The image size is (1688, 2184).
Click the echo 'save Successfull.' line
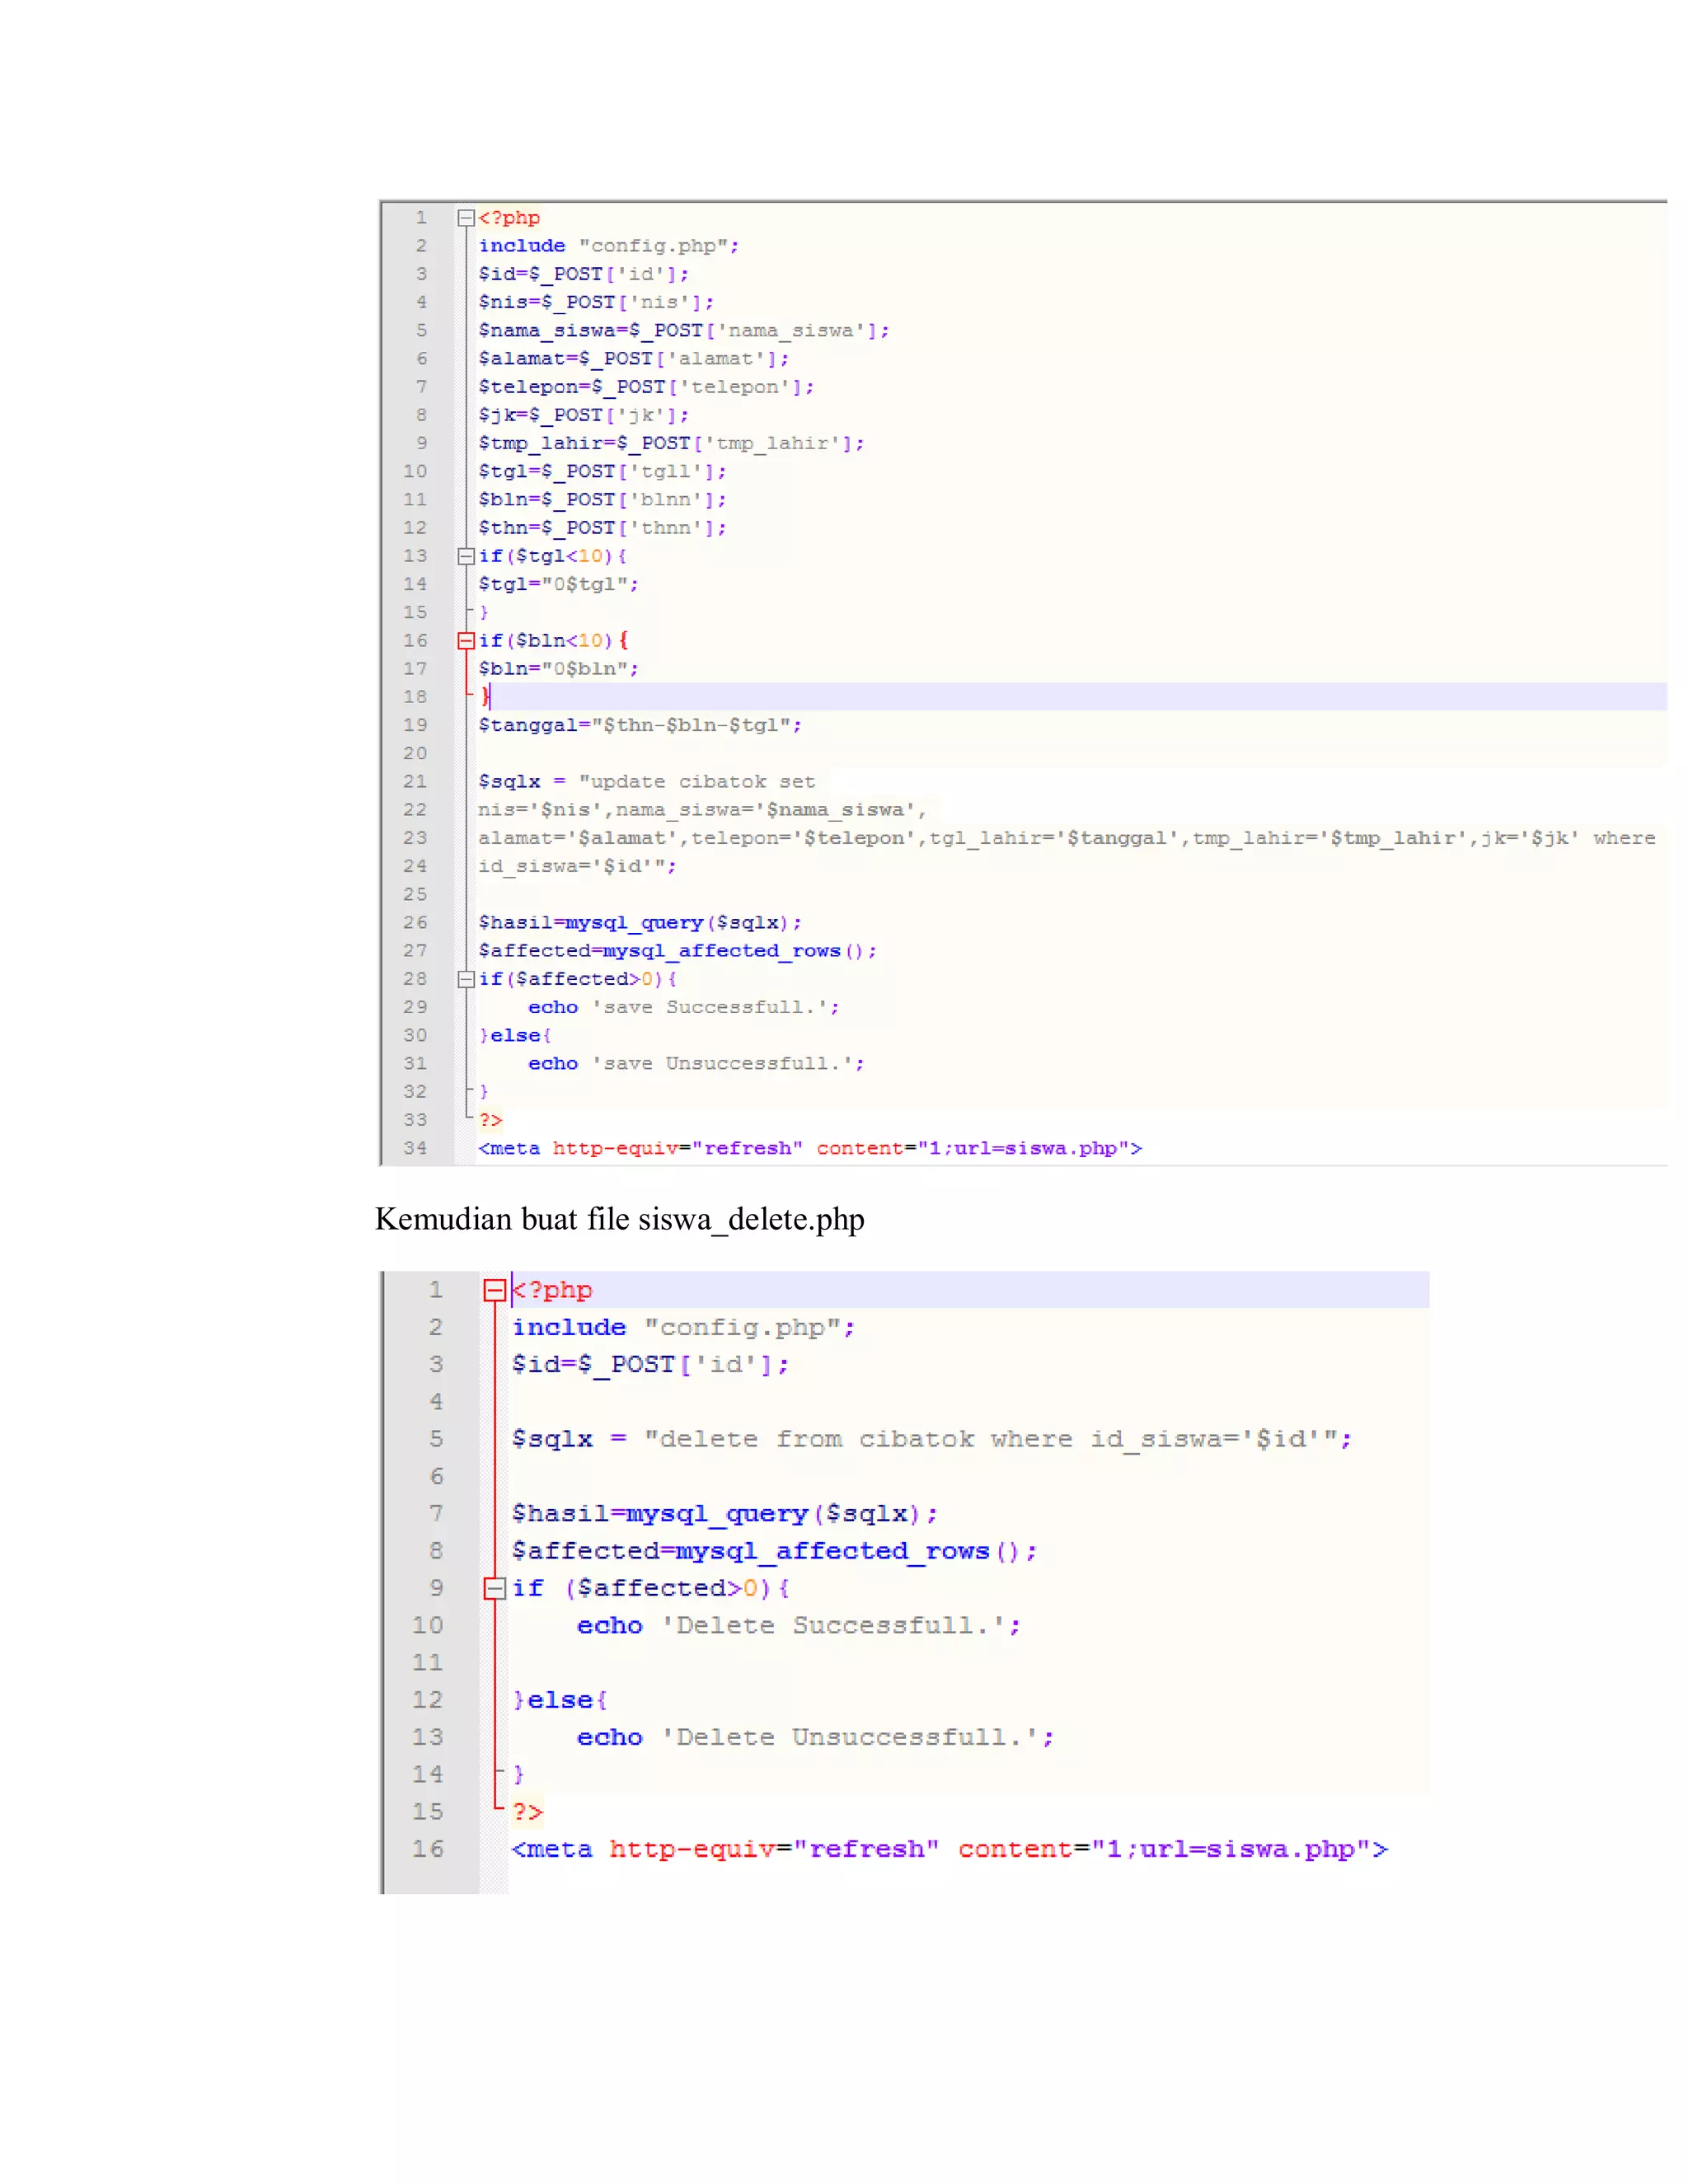tap(684, 1007)
